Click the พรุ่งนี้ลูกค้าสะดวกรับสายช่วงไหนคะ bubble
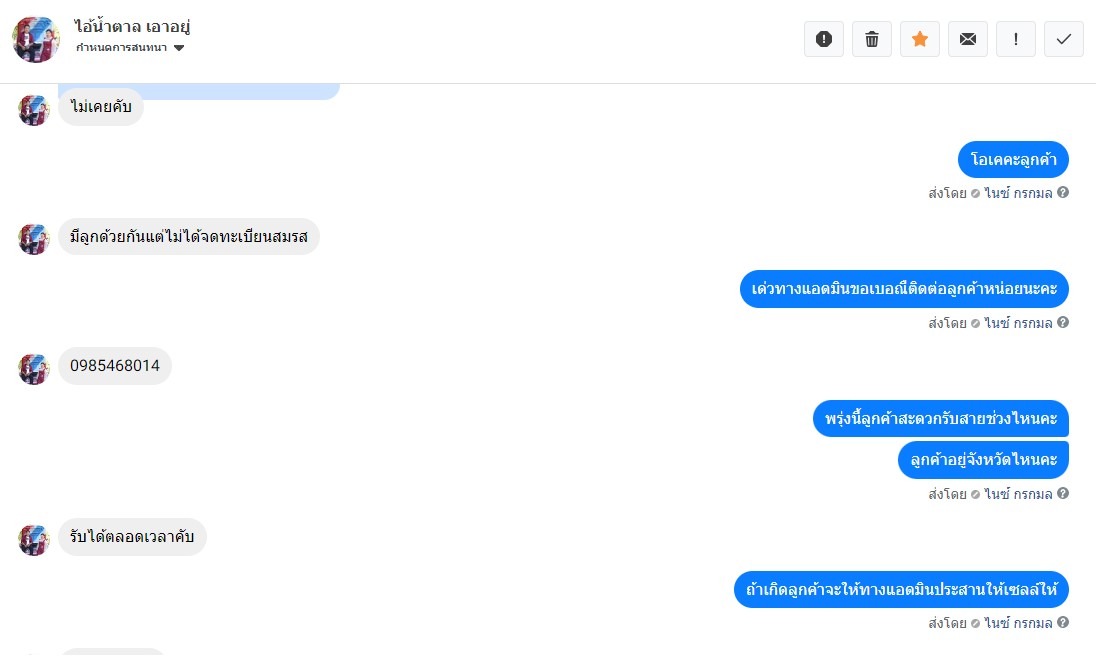Screen dimensions: 1096x657 (941, 419)
